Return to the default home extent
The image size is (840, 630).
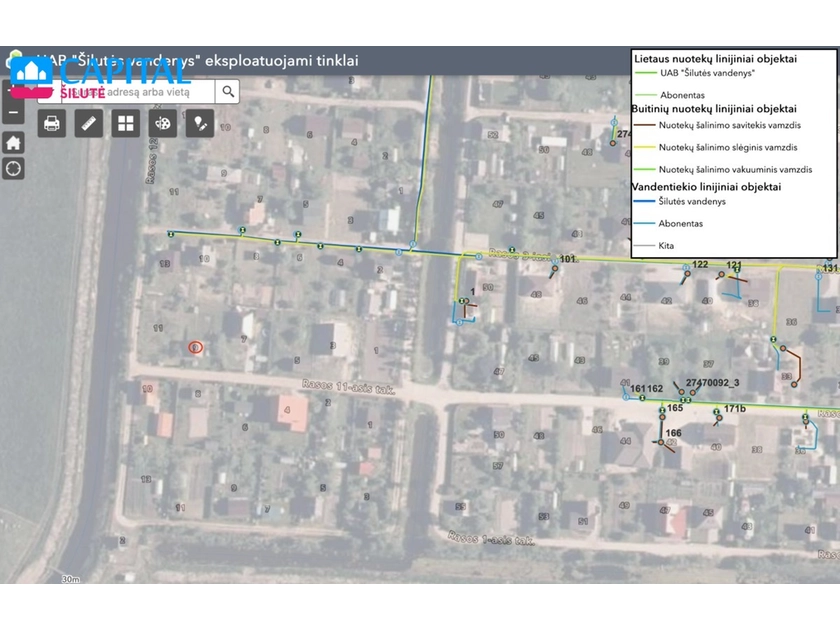pos(13,143)
